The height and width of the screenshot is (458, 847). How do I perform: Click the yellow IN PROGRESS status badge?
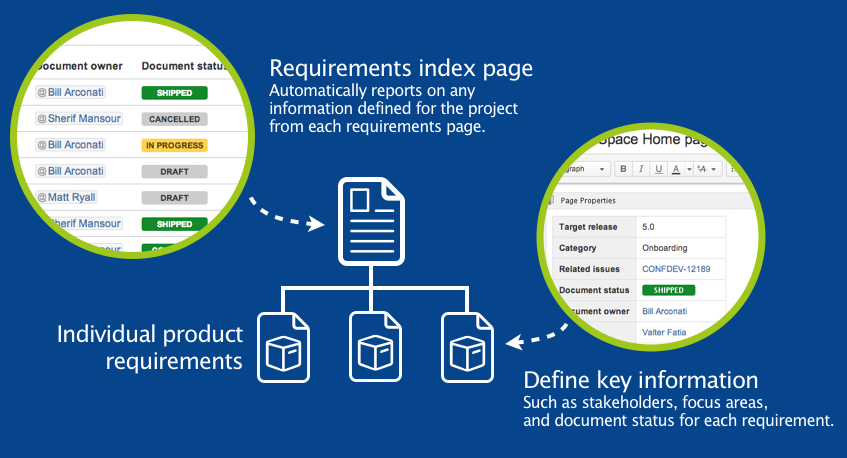(174, 145)
